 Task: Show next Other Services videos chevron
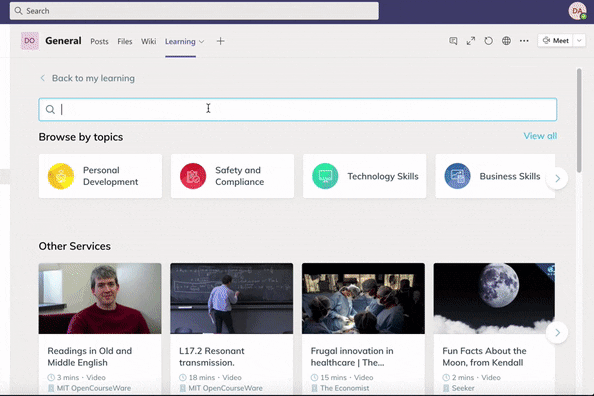(x=557, y=333)
